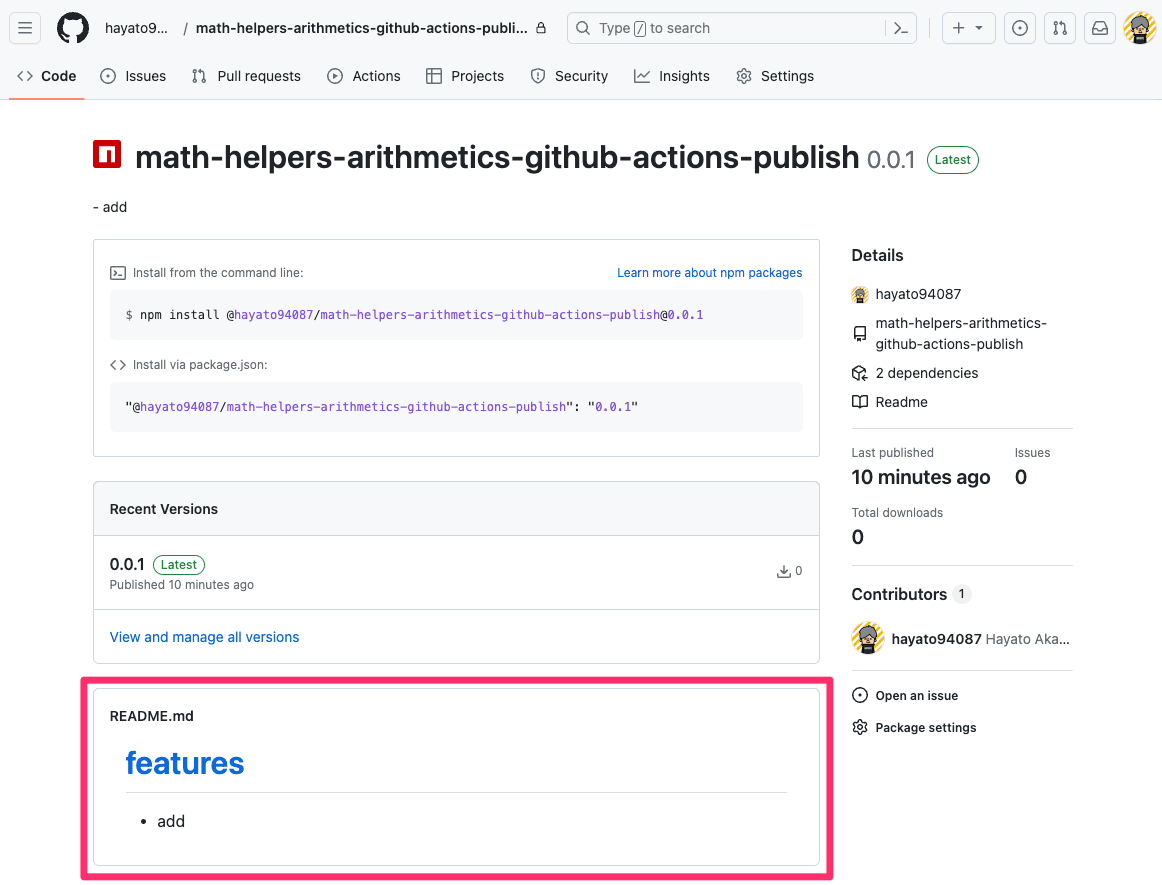Jump to Readme from Details
This screenshot has width=1162, height=885.
(x=901, y=402)
